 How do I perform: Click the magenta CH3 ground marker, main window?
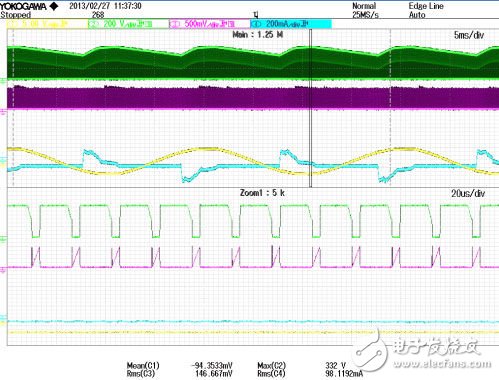(3, 111)
